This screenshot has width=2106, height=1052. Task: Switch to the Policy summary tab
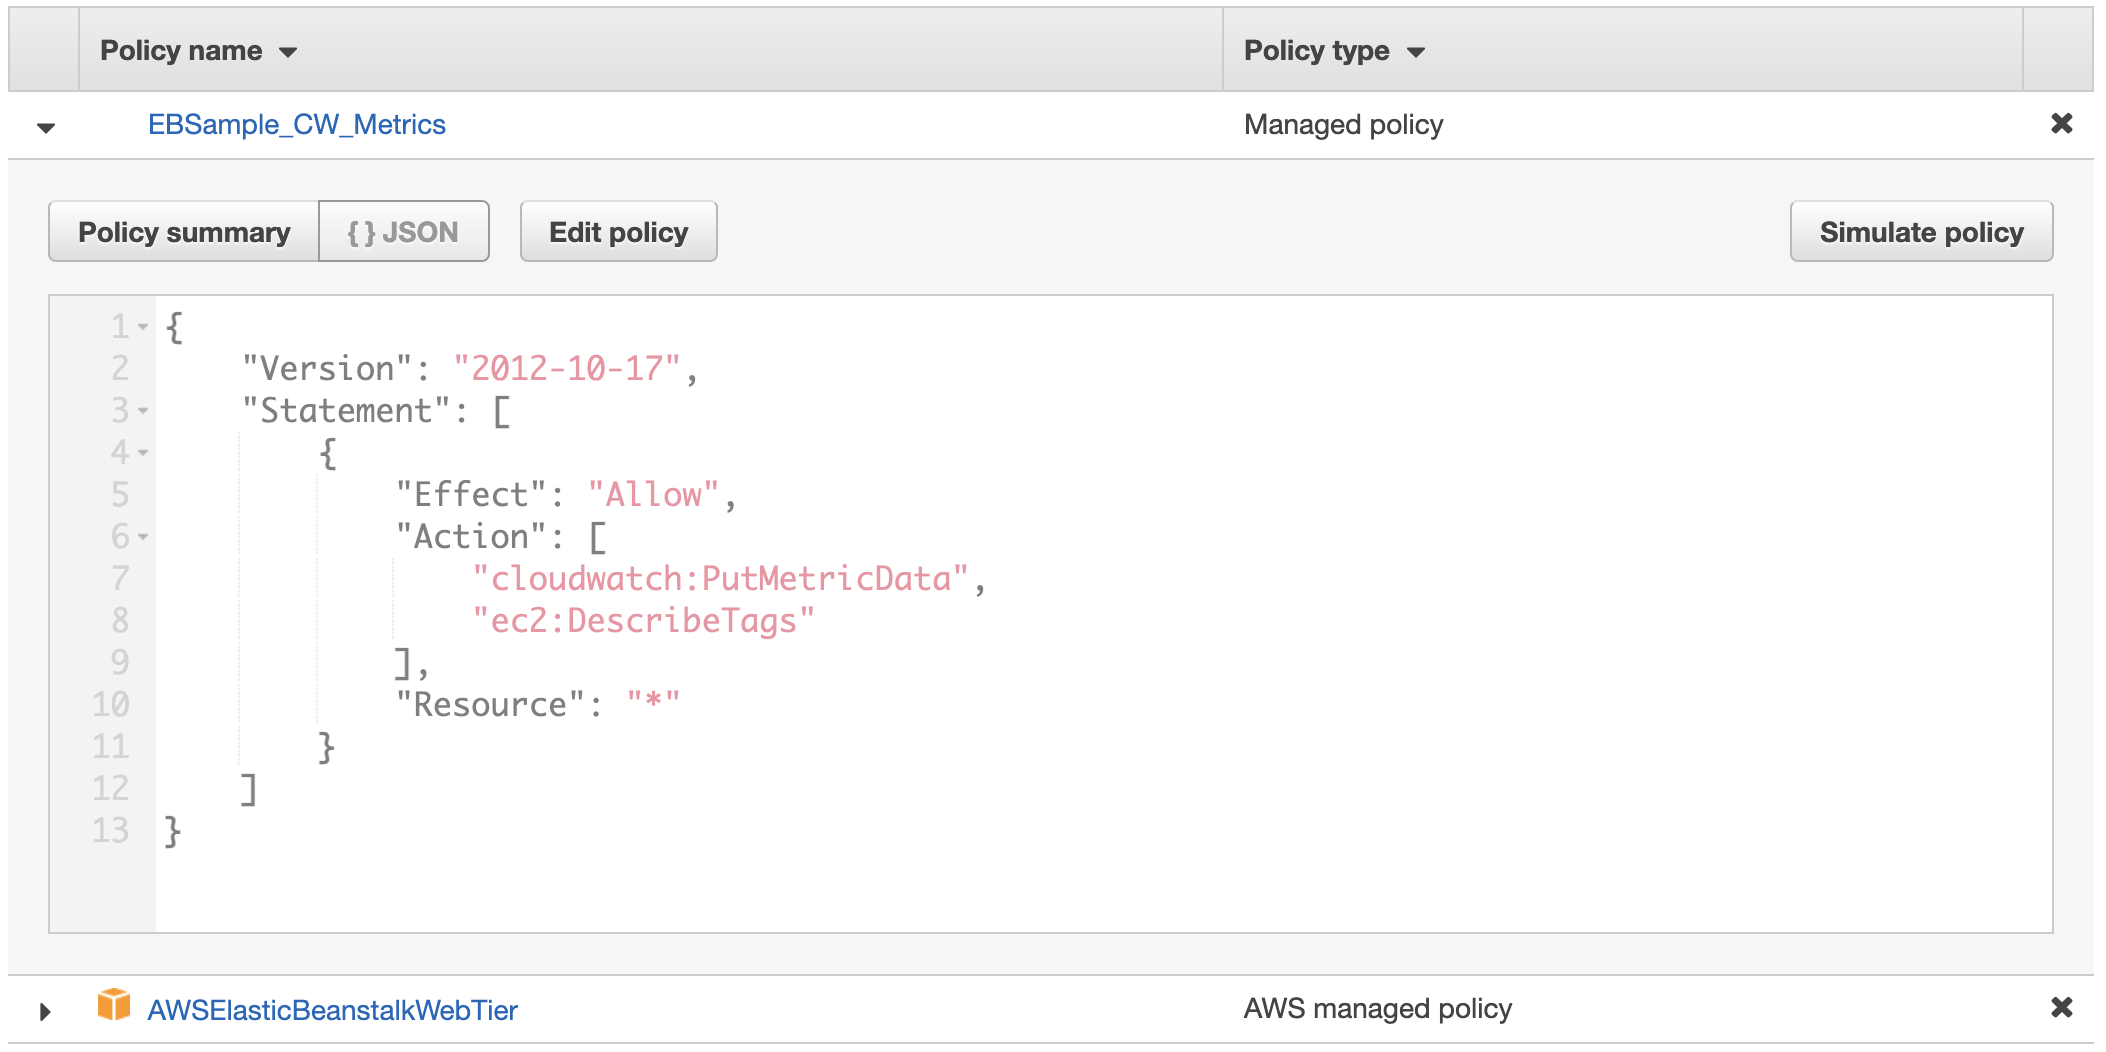(184, 231)
